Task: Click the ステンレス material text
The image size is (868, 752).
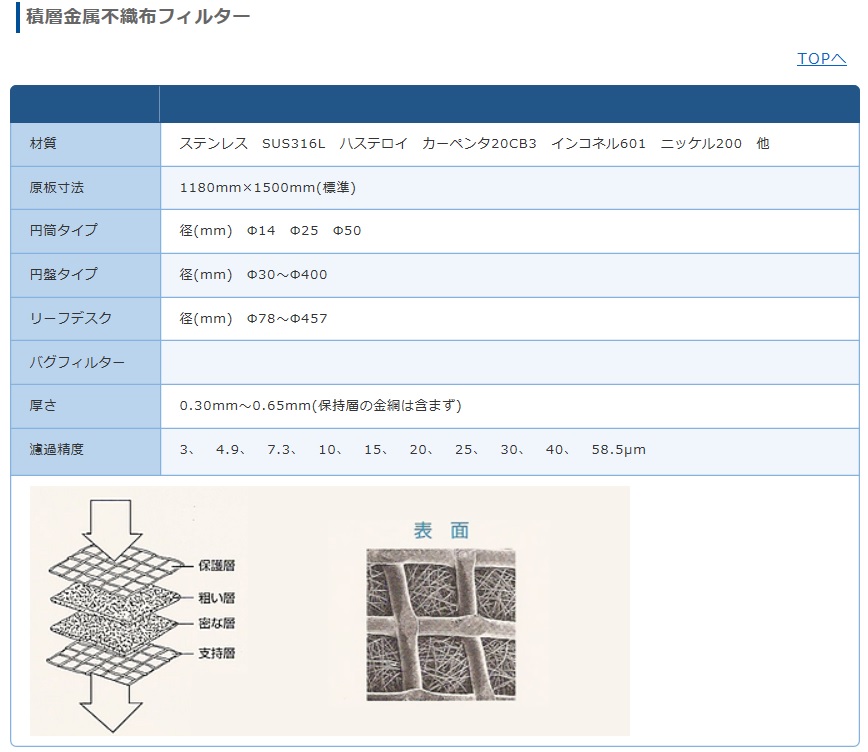Action: tap(214, 143)
